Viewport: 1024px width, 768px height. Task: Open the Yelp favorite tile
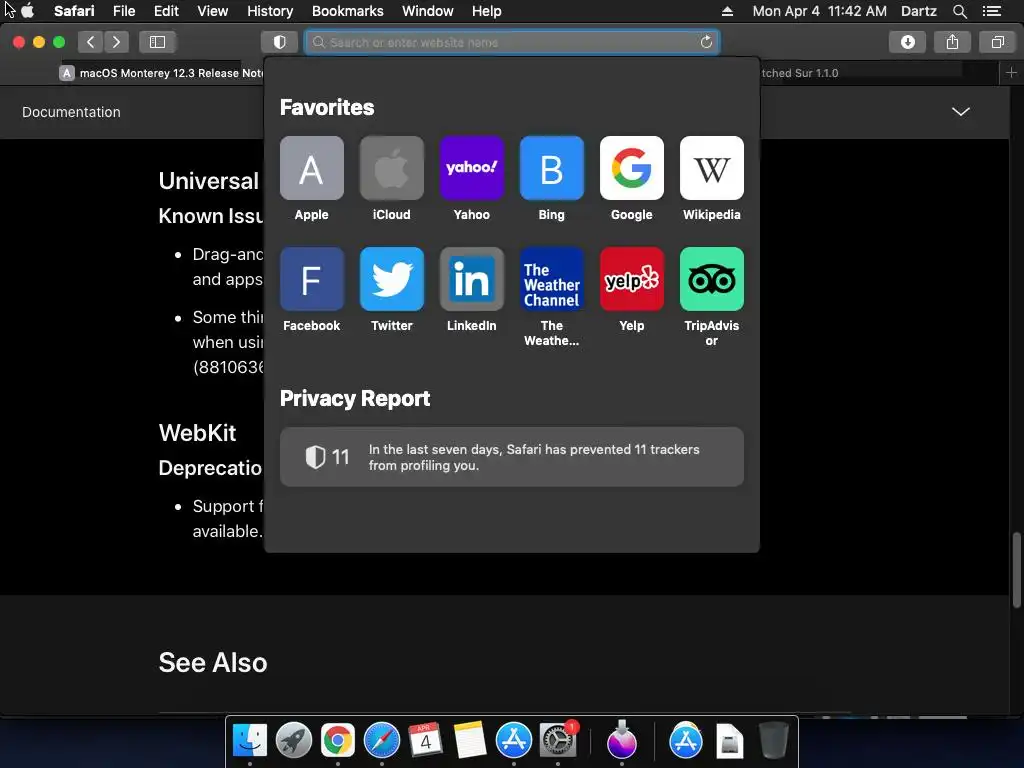(x=632, y=279)
